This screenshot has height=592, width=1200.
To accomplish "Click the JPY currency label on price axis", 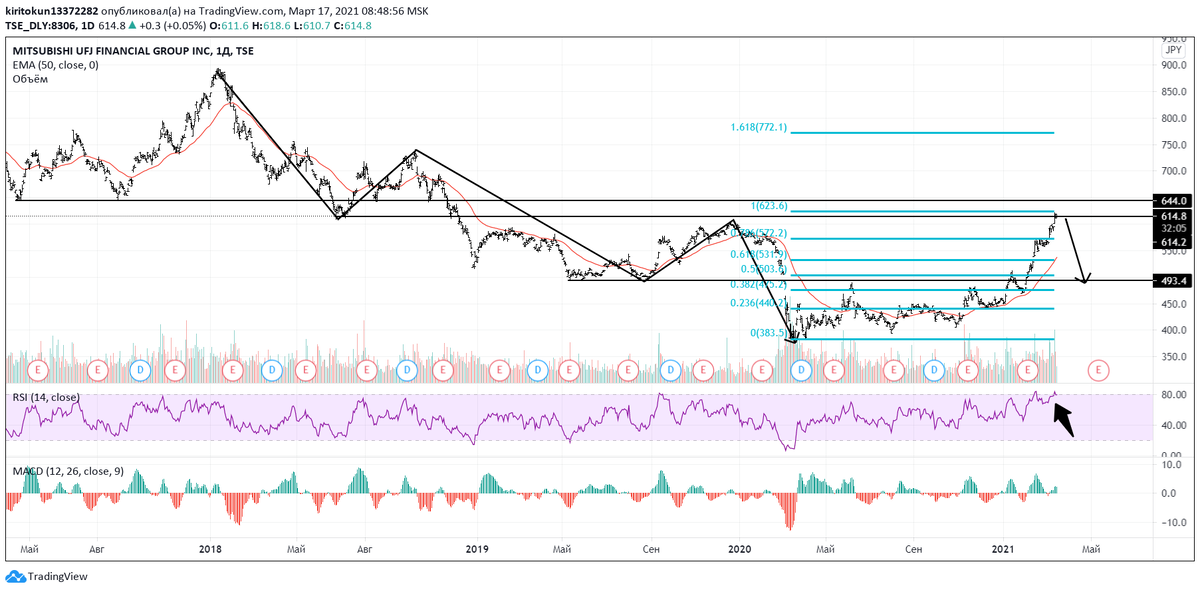I will pos(1173,49).
